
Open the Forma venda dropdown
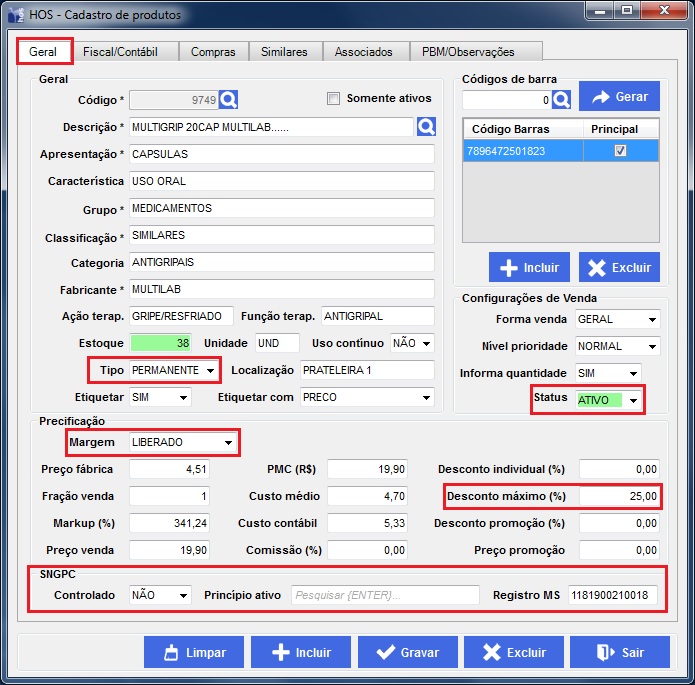(x=651, y=320)
